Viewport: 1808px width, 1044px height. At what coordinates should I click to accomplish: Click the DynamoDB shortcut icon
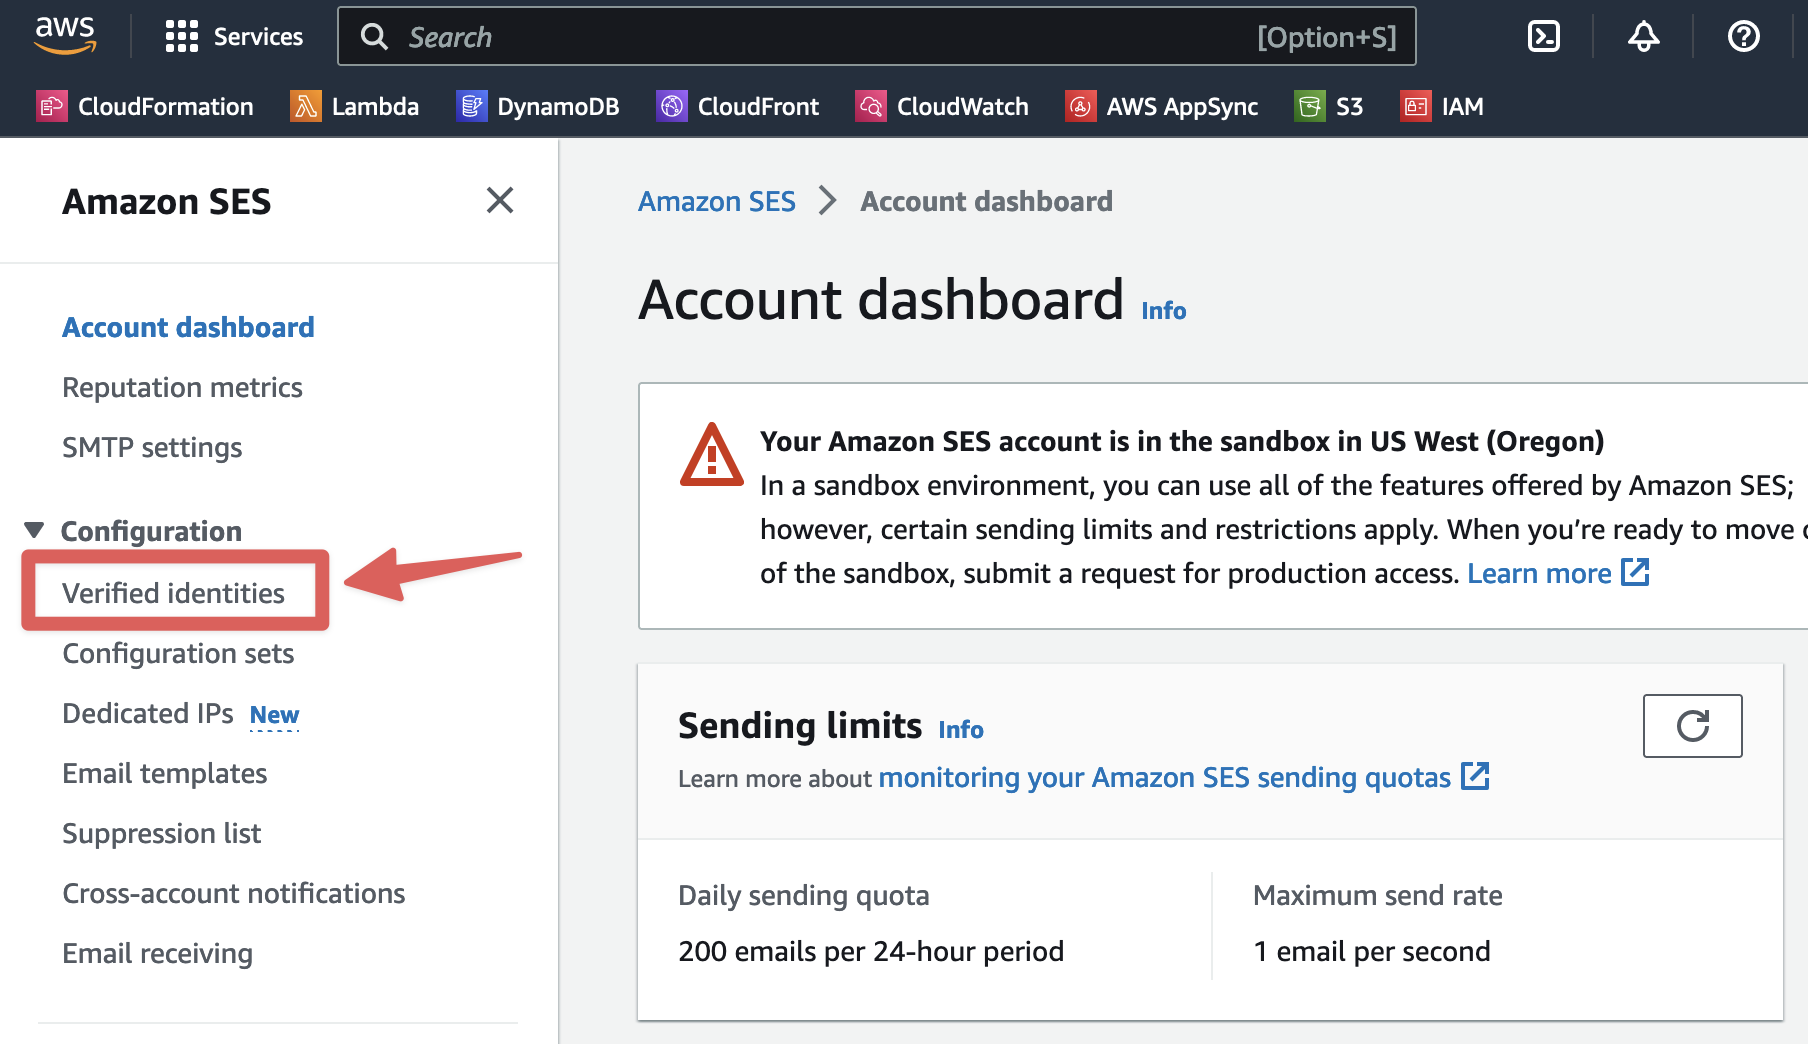click(x=471, y=106)
